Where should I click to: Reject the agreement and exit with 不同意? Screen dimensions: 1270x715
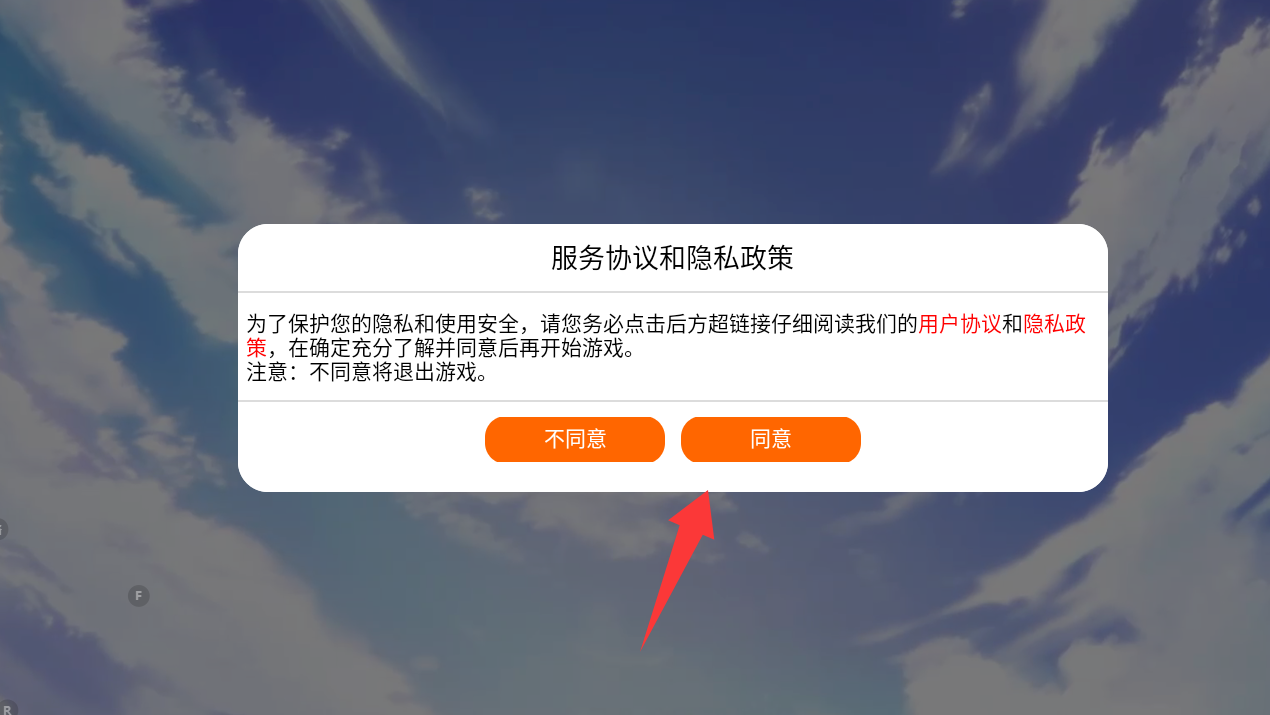574,439
